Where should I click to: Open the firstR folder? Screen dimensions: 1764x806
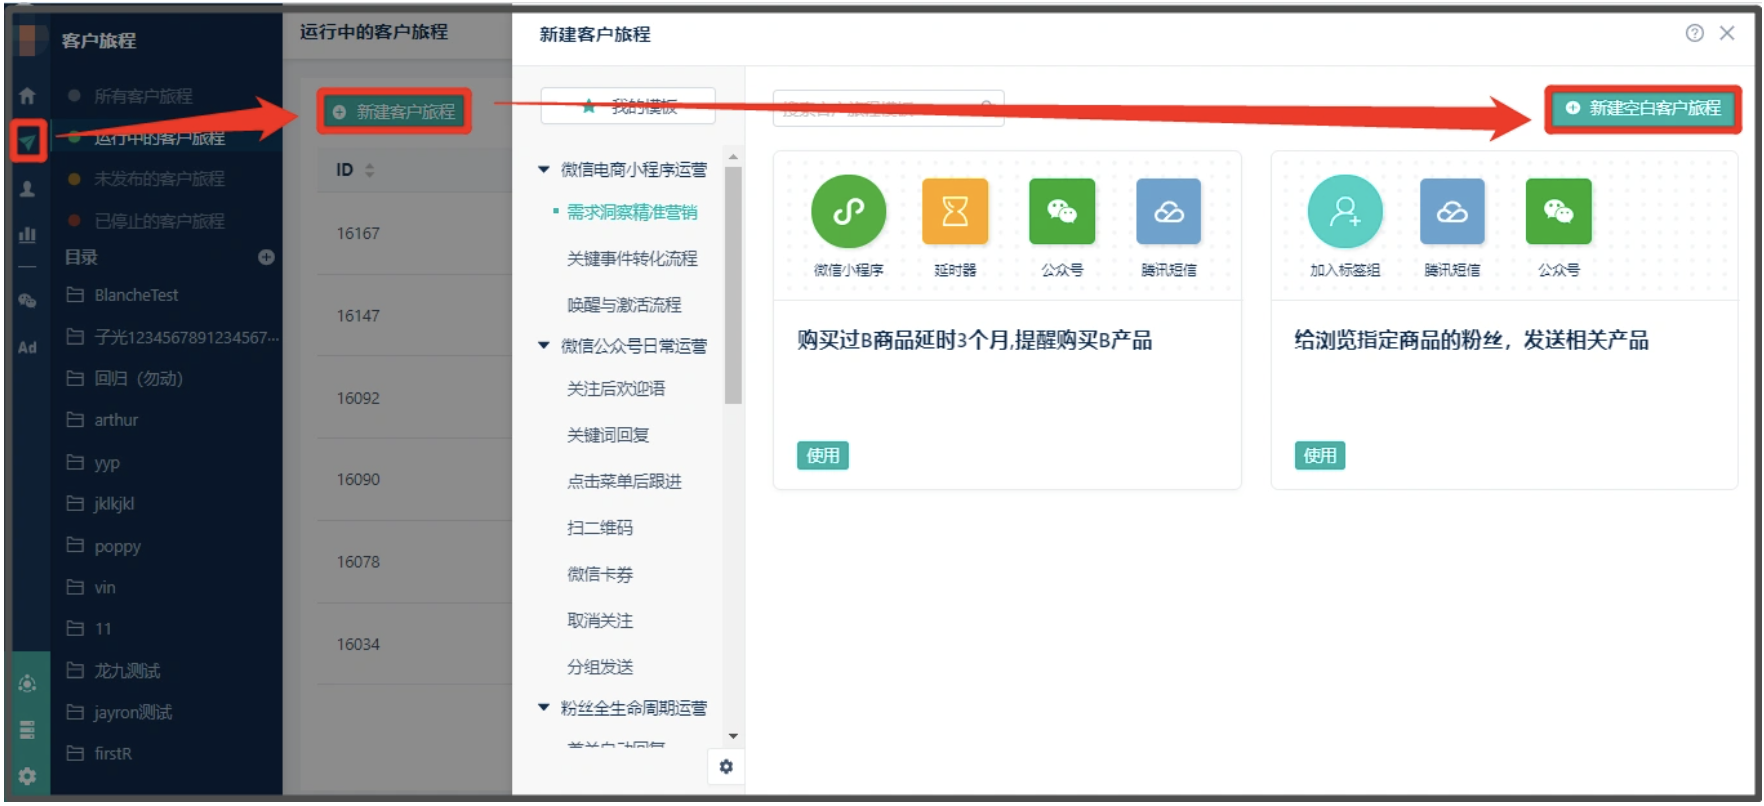pos(112,754)
